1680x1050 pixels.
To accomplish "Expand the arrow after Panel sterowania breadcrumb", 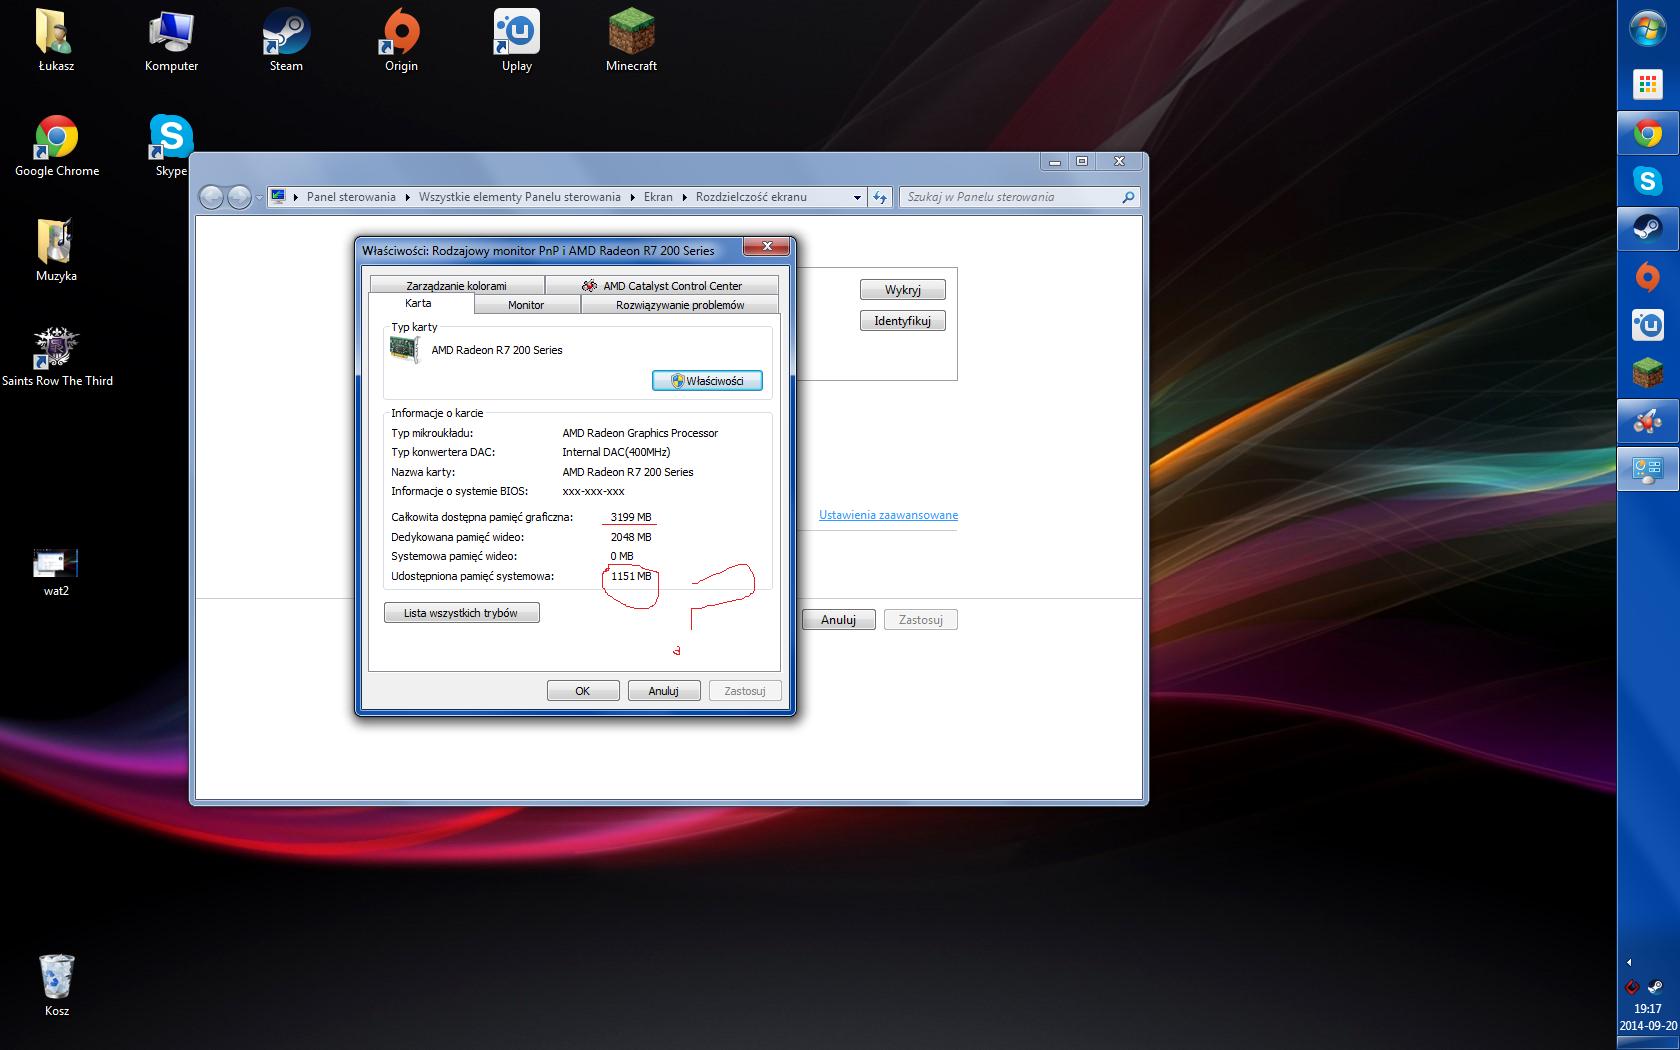I will point(408,197).
